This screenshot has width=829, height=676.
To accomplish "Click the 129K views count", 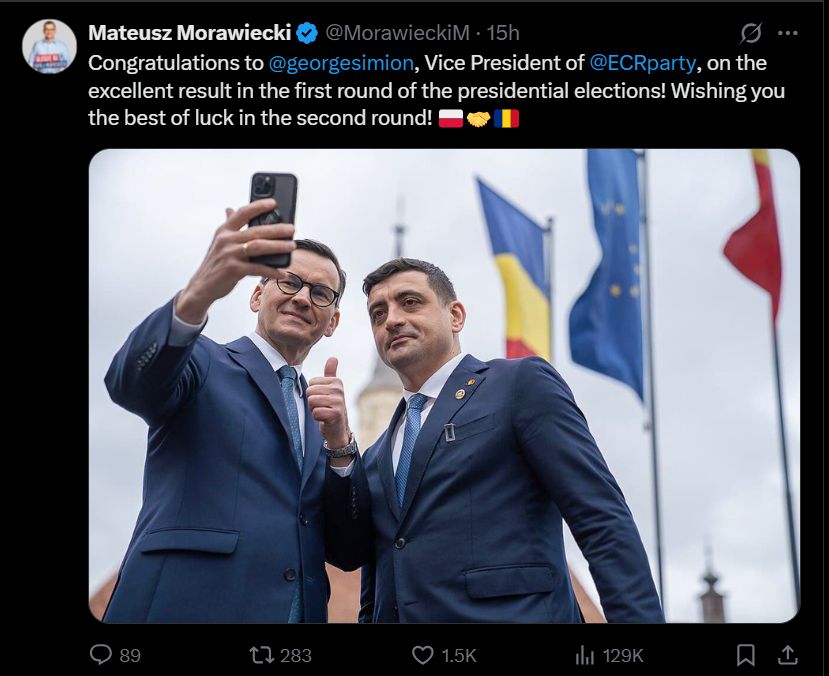I will coord(623,656).
